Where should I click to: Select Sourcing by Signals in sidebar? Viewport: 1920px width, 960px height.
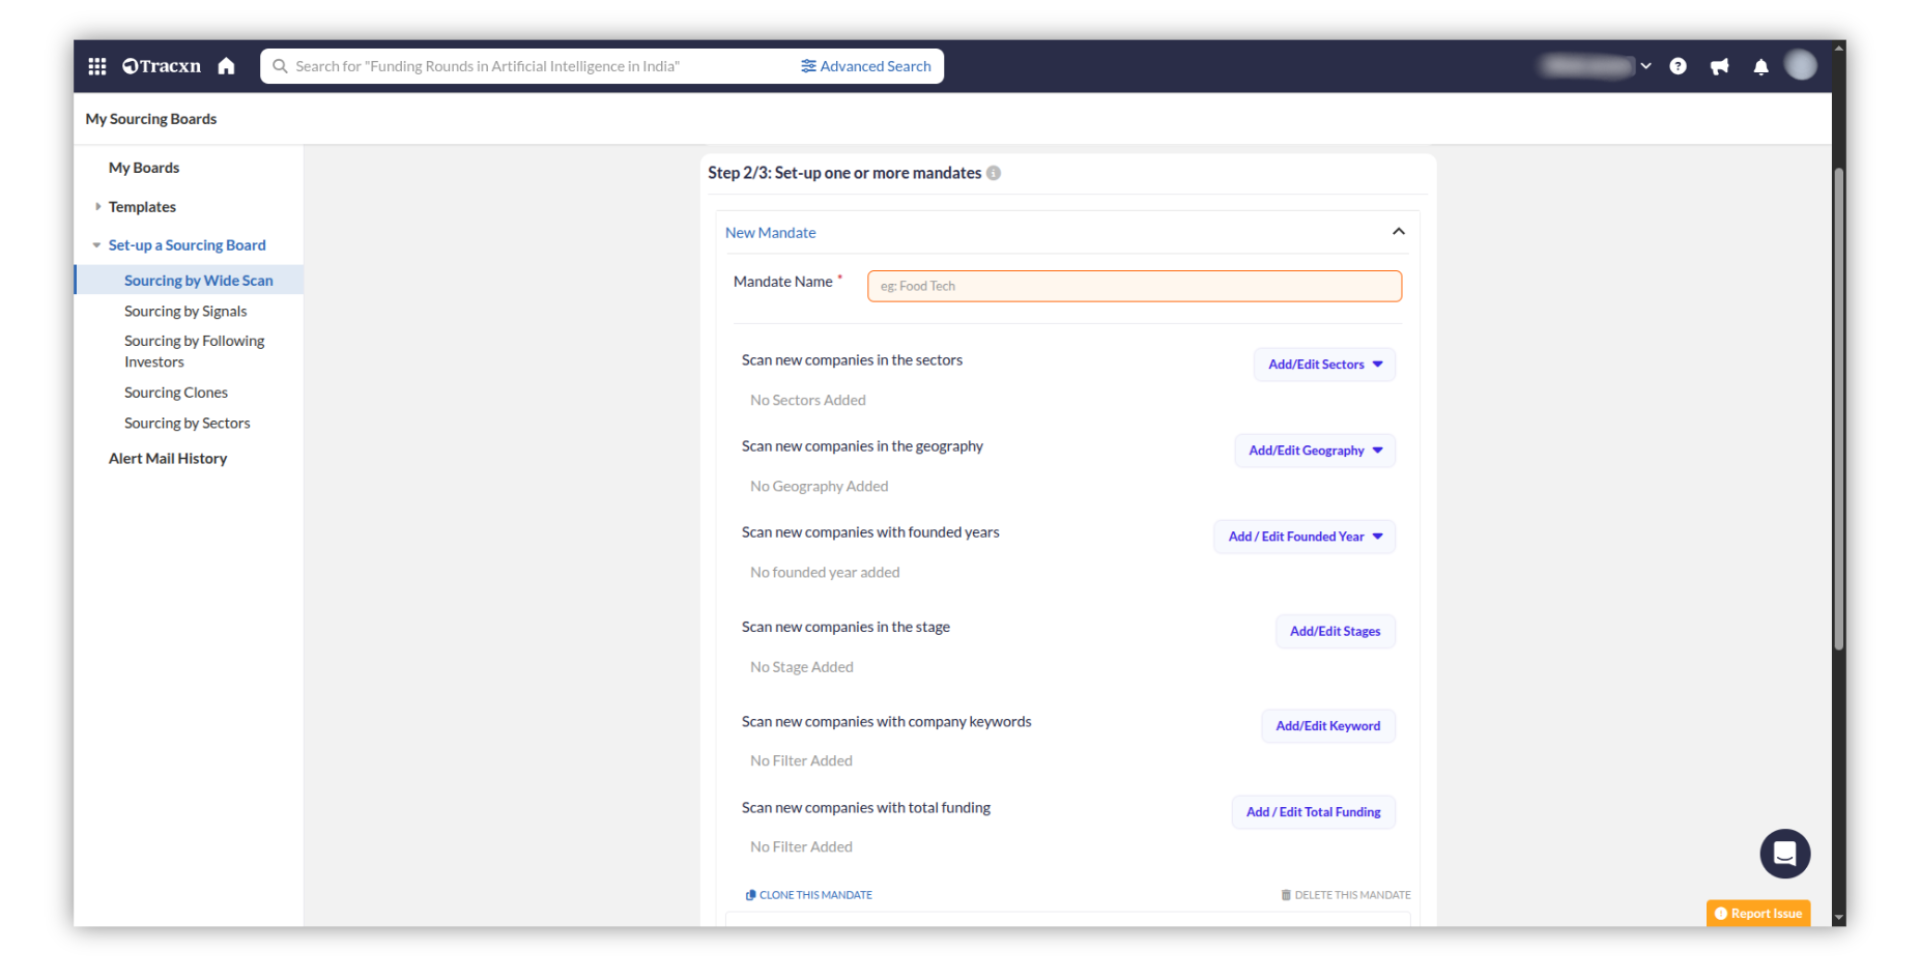point(185,311)
